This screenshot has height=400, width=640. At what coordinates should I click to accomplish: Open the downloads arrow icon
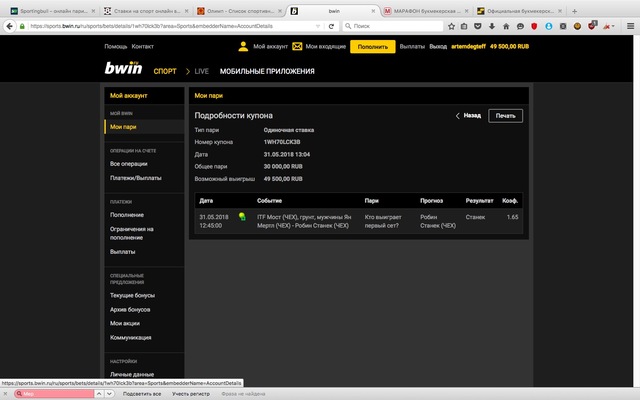pos(492,26)
